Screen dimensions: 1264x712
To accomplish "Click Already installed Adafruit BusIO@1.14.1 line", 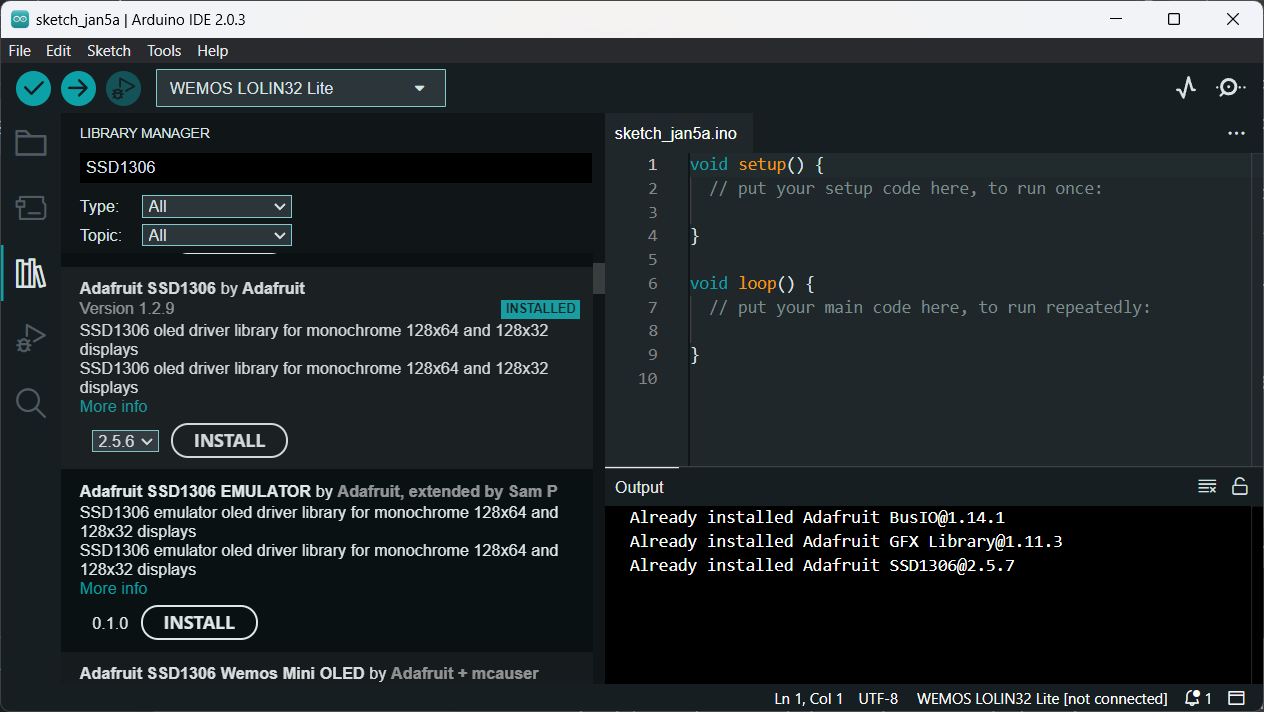I will (817, 518).
